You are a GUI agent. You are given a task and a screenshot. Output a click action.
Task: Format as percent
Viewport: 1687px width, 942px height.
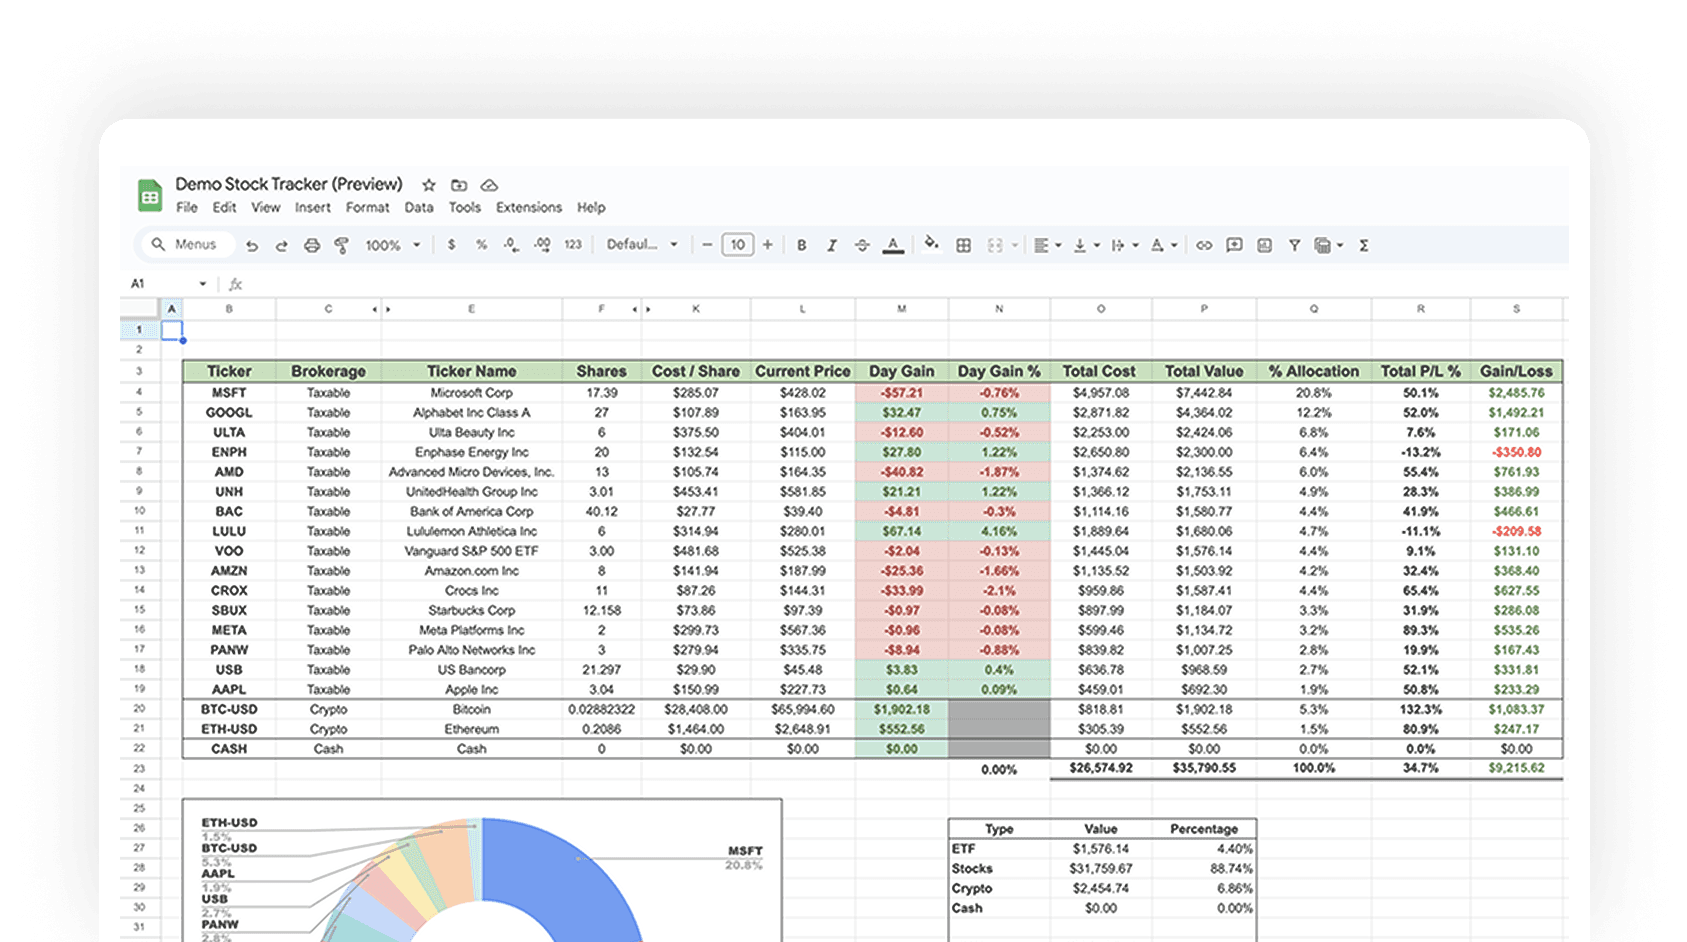point(482,245)
